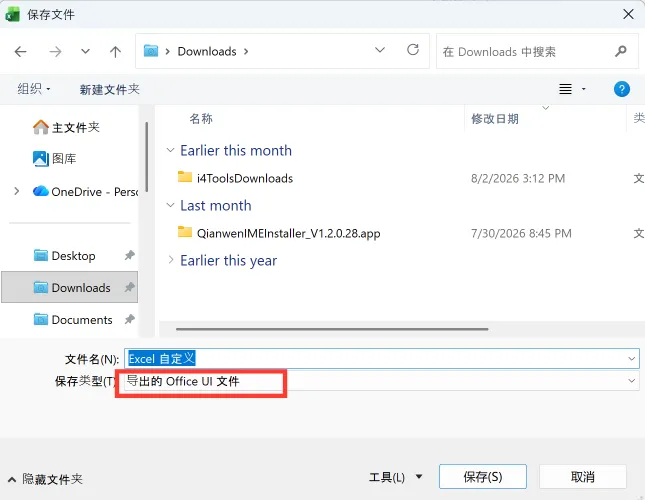Go back with the left arrow
This screenshot has width=645, height=500.
tap(20, 51)
